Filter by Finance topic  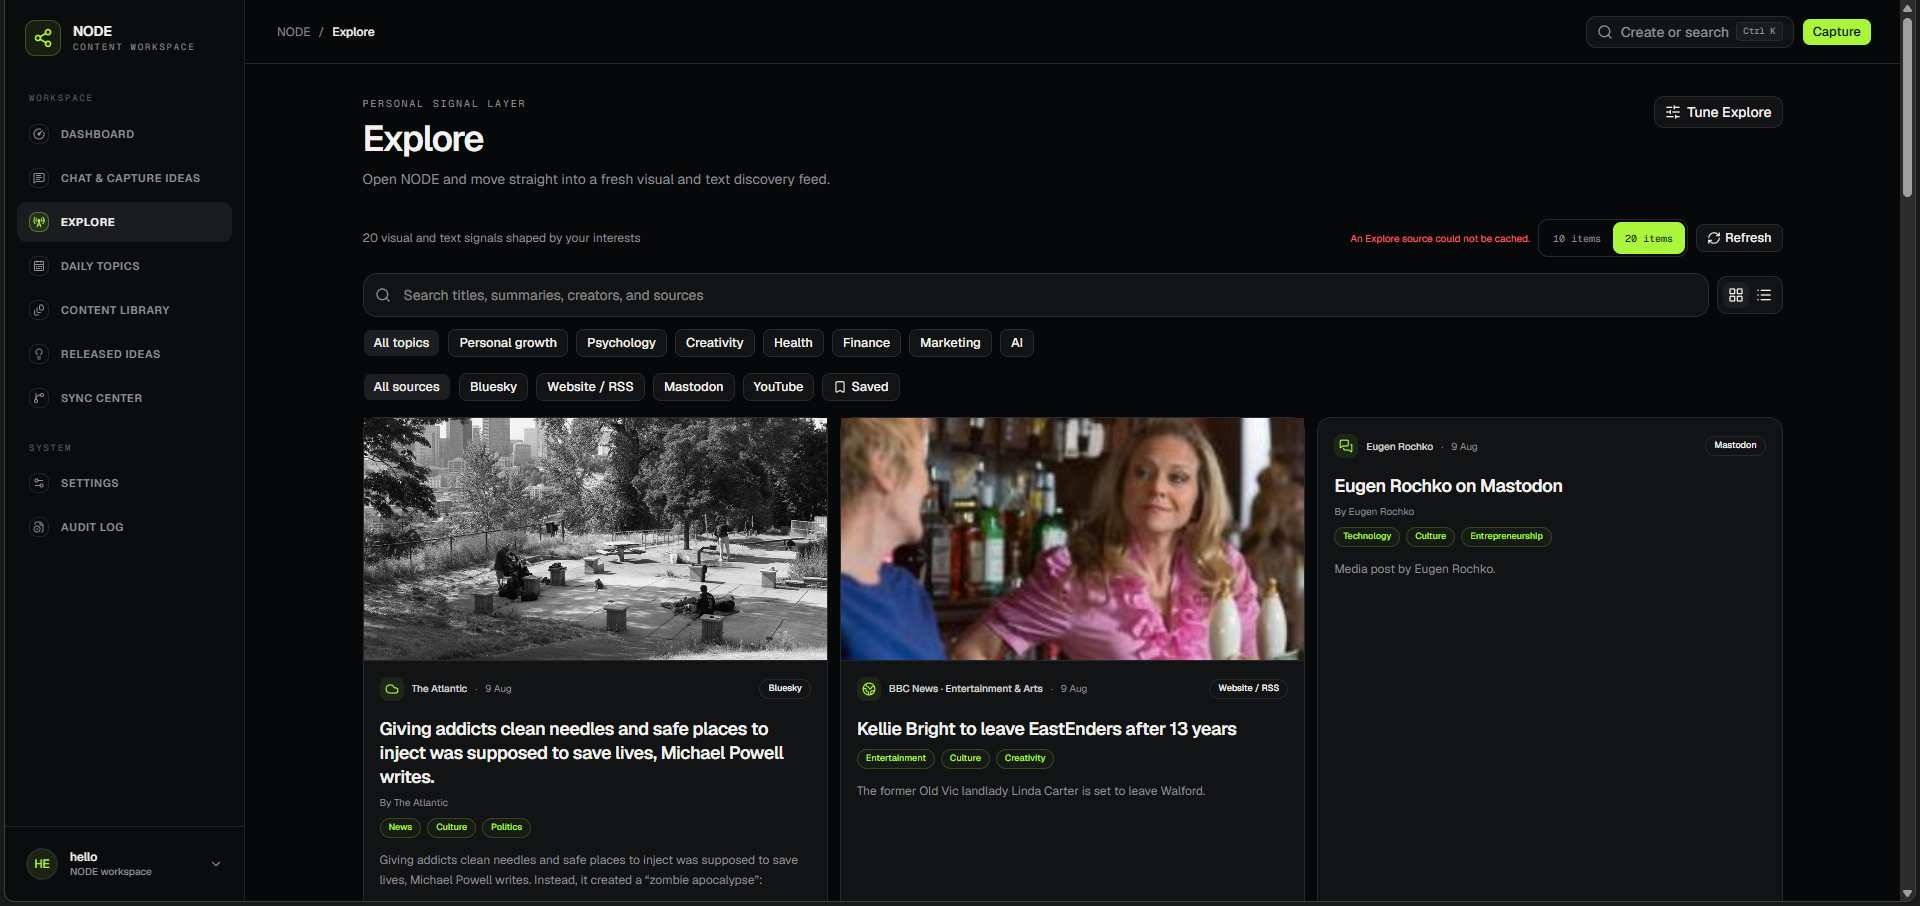[866, 343]
